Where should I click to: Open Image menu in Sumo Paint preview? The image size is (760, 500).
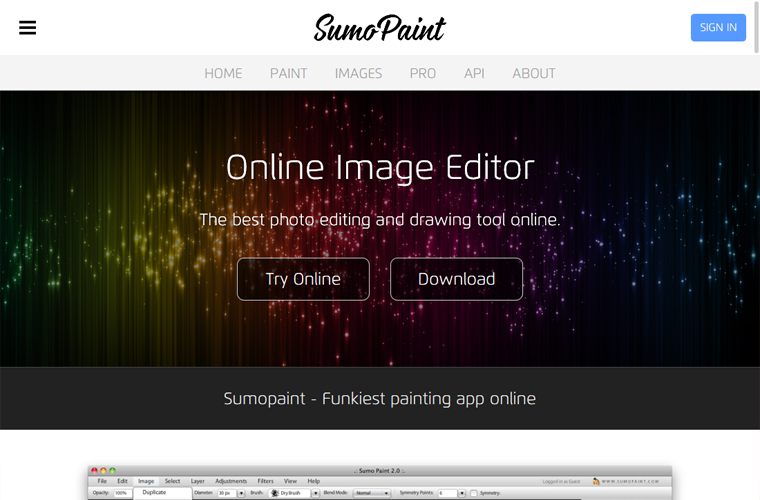coord(146,481)
